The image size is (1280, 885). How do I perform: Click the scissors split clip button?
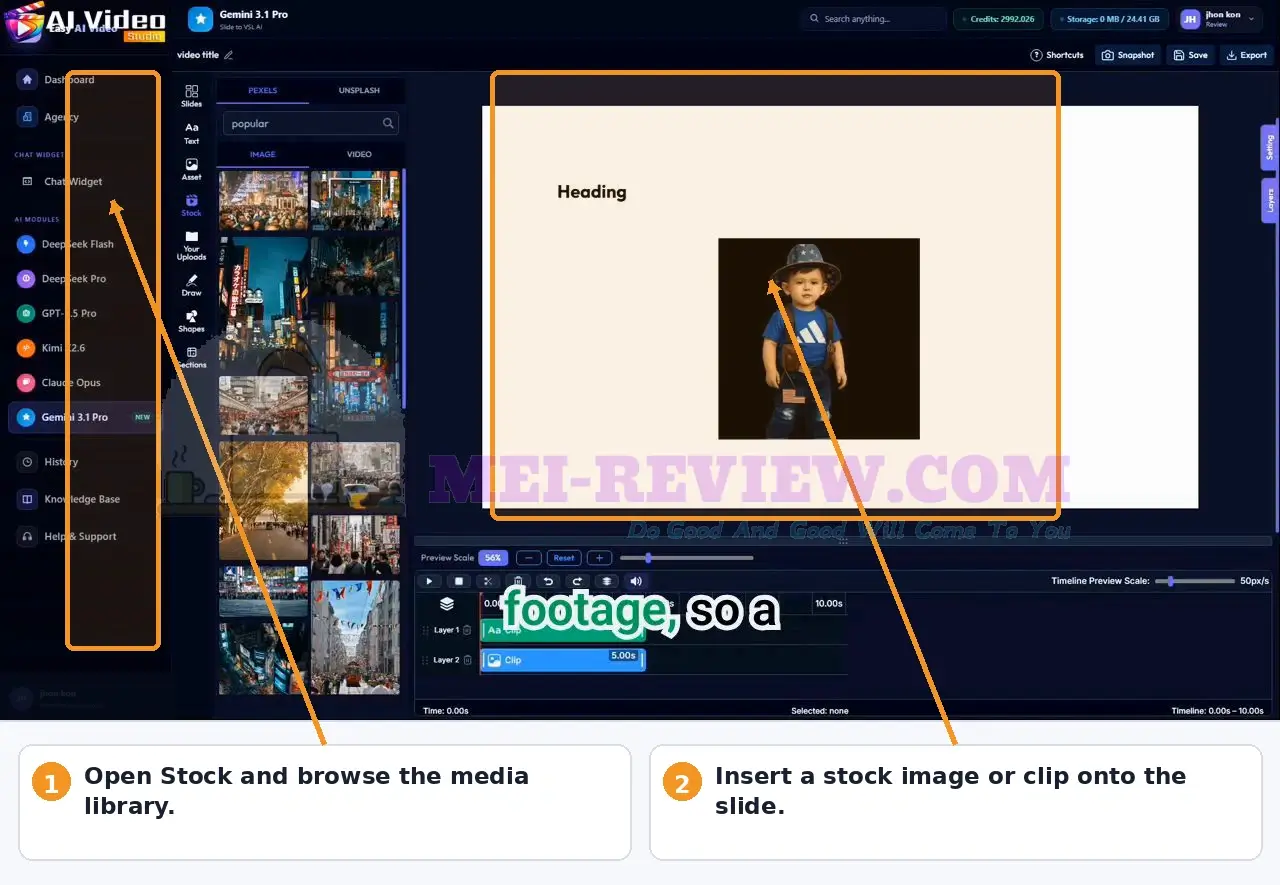pyautogui.click(x=488, y=581)
